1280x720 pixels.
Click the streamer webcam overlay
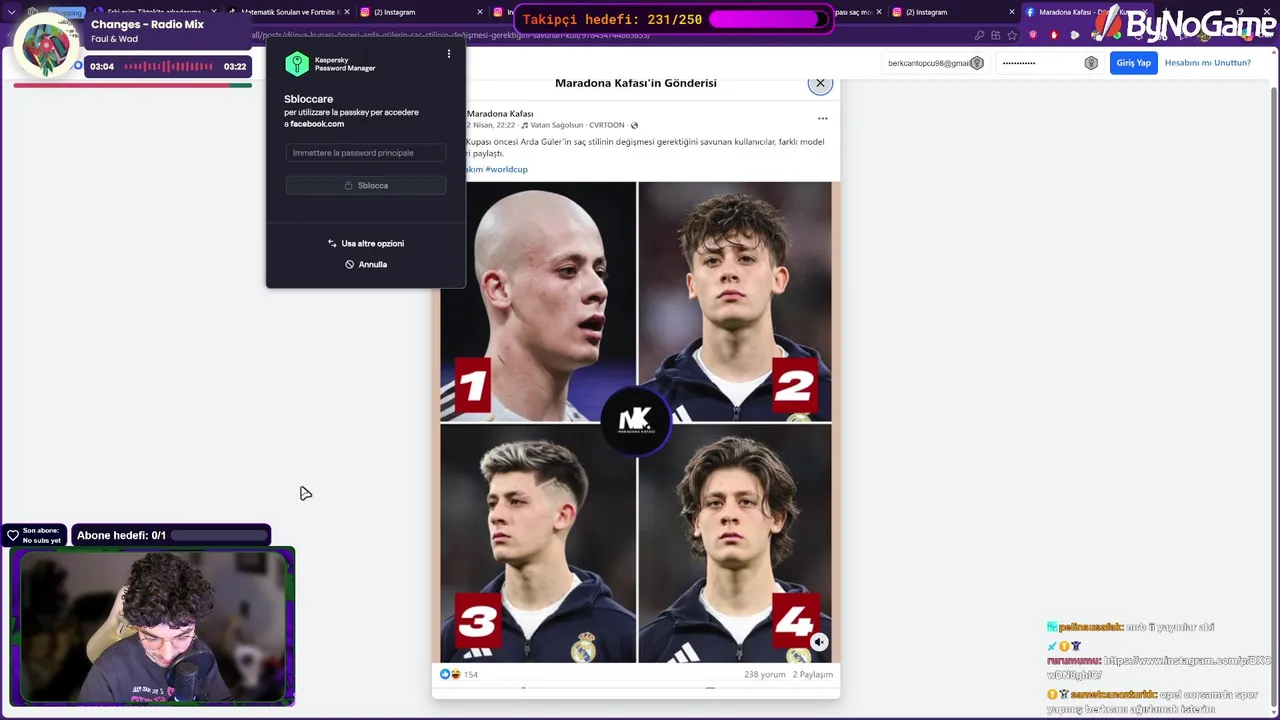click(152, 627)
